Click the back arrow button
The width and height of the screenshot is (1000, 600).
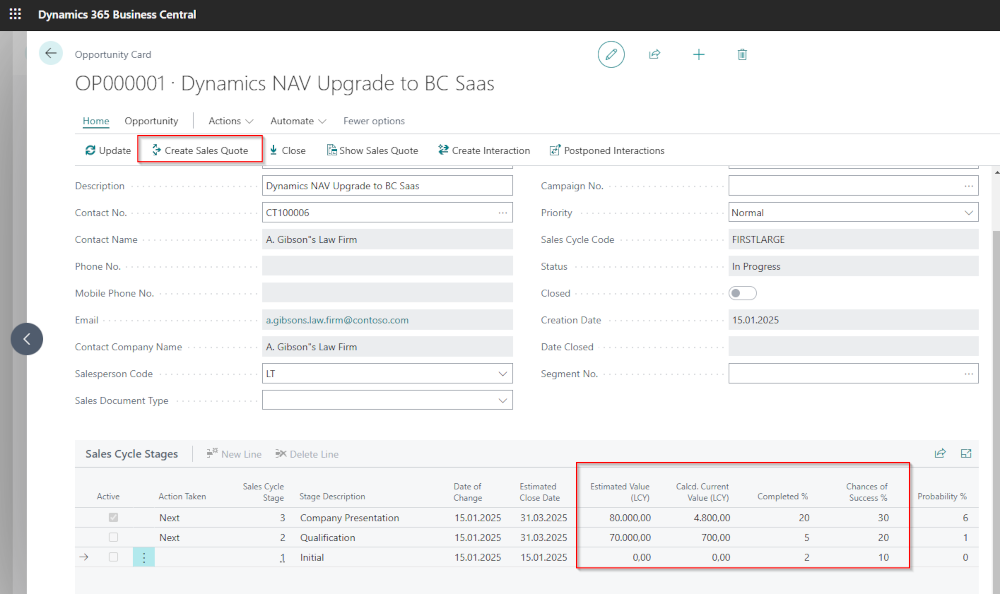51,53
